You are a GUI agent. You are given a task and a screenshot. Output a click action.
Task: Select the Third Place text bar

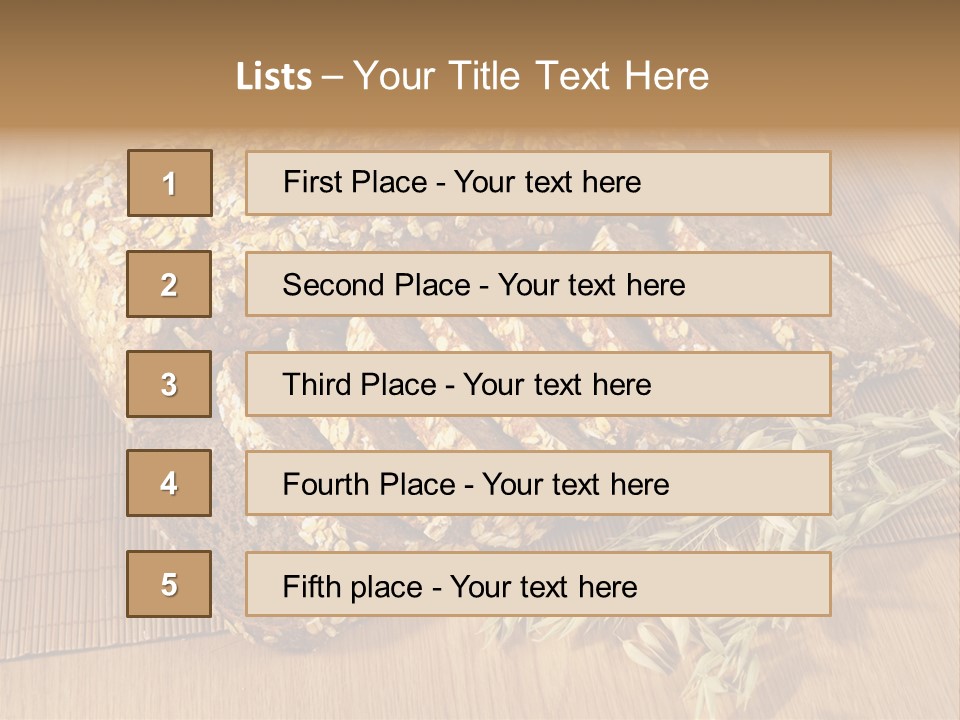click(x=538, y=384)
